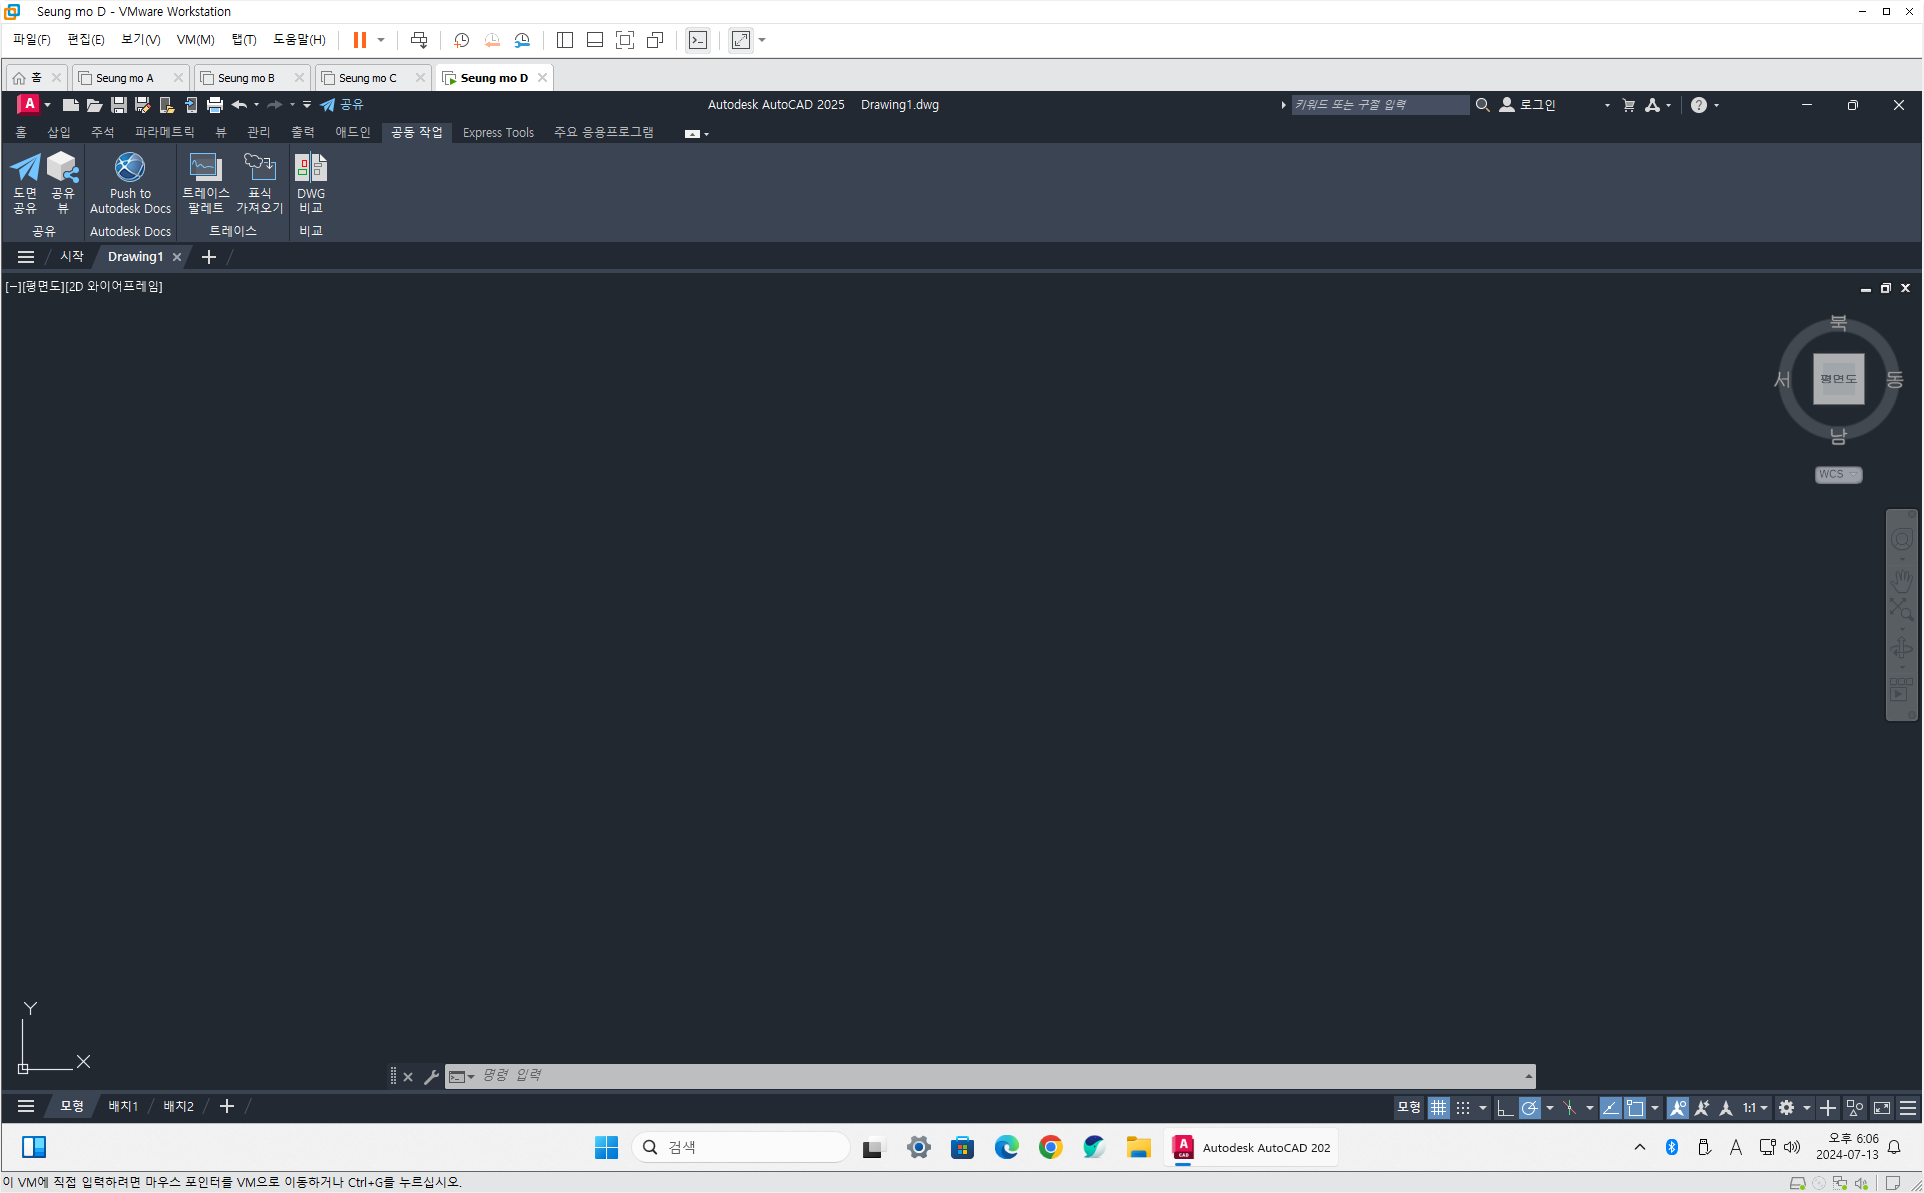
Task: Open the Express Tools ribbon tab
Action: [x=498, y=133]
